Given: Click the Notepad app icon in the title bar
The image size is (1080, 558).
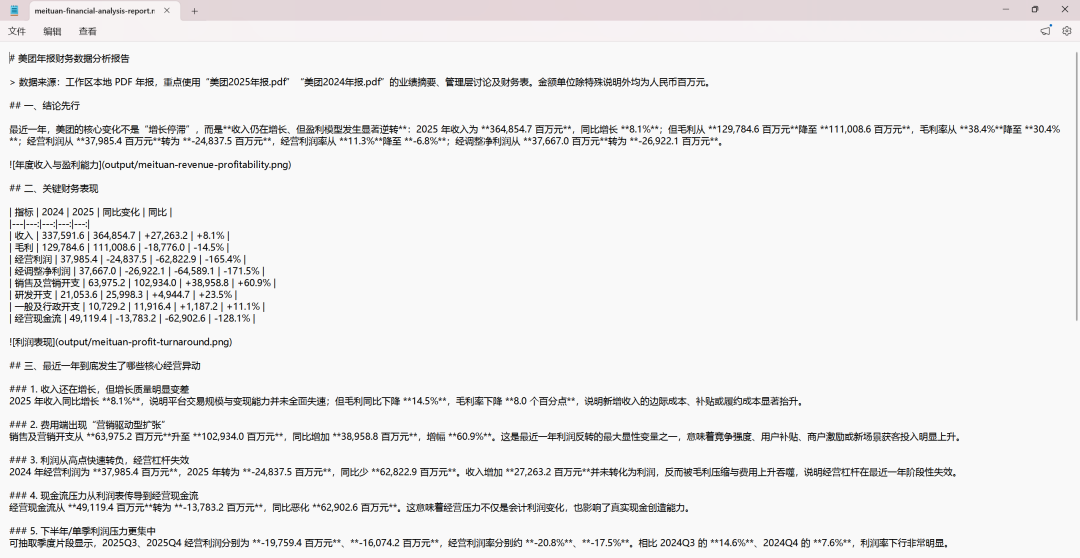Looking at the screenshot, I should click(14, 10).
